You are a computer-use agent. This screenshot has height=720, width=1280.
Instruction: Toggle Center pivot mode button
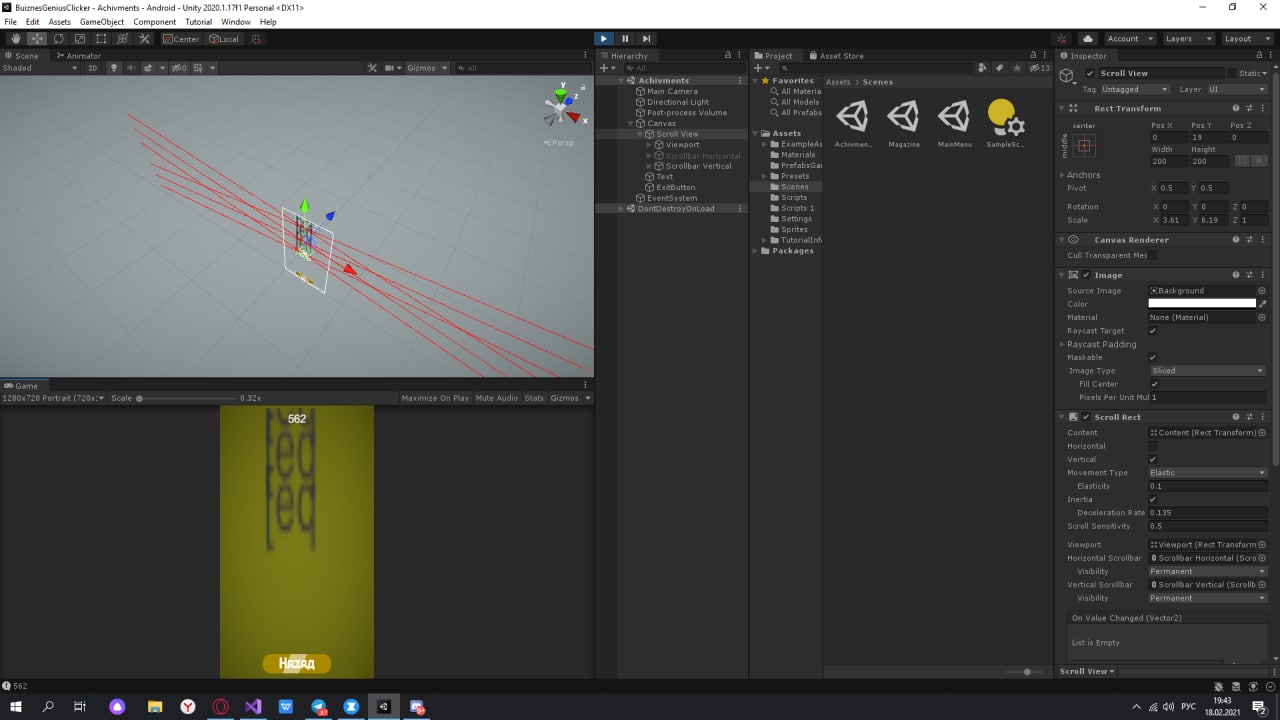coord(182,39)
